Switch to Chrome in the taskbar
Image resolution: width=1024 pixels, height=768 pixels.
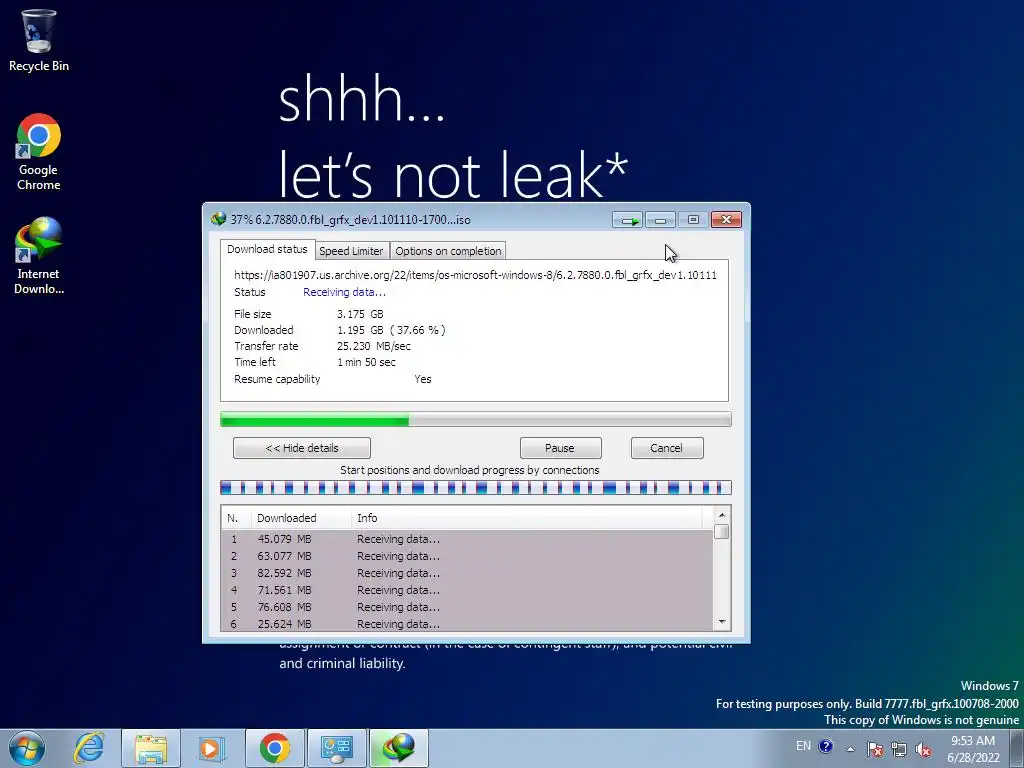(275, 748)
